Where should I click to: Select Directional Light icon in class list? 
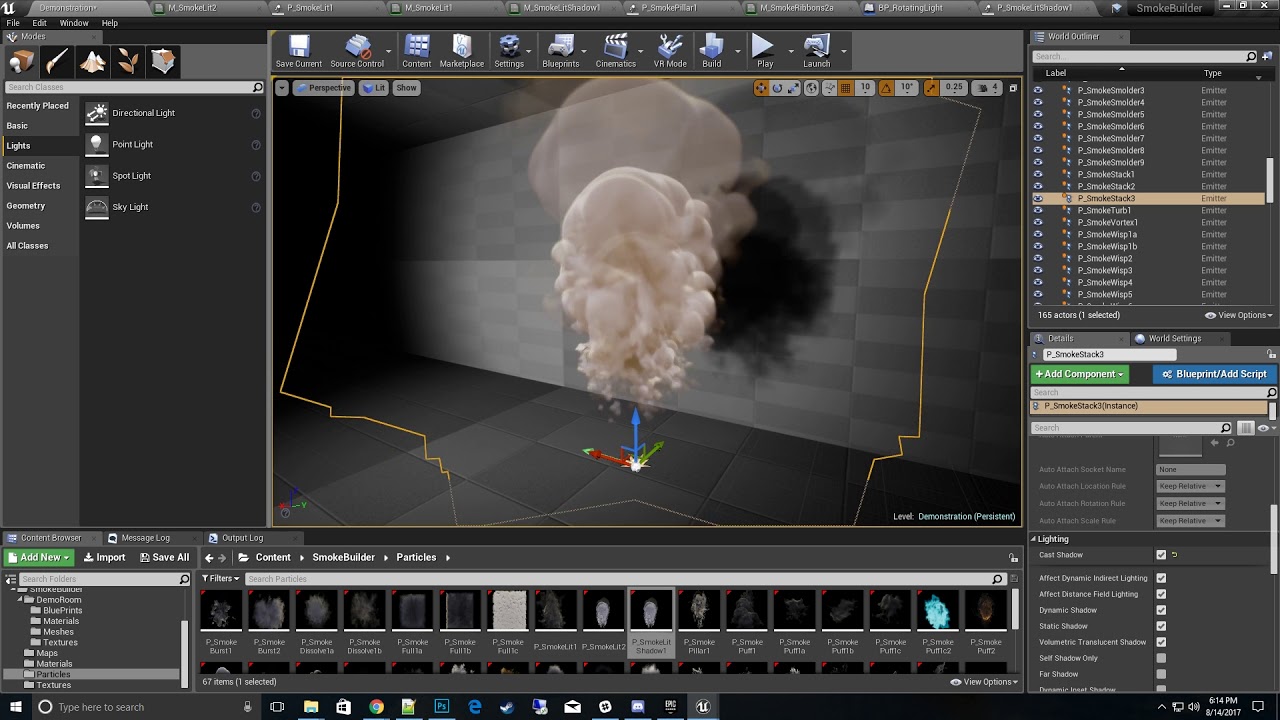point(96,113)
